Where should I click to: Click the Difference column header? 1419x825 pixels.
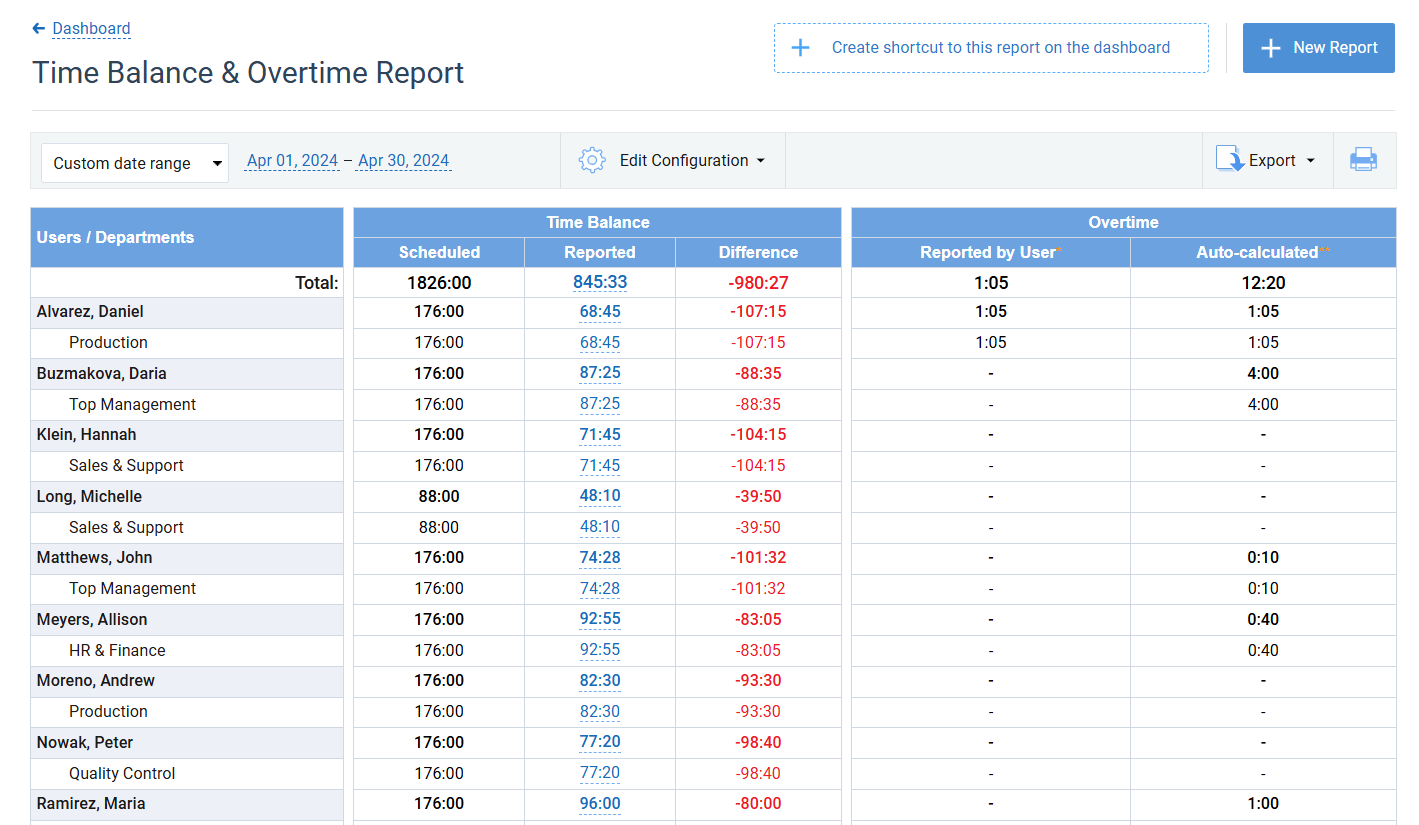(x=758, y=253)
